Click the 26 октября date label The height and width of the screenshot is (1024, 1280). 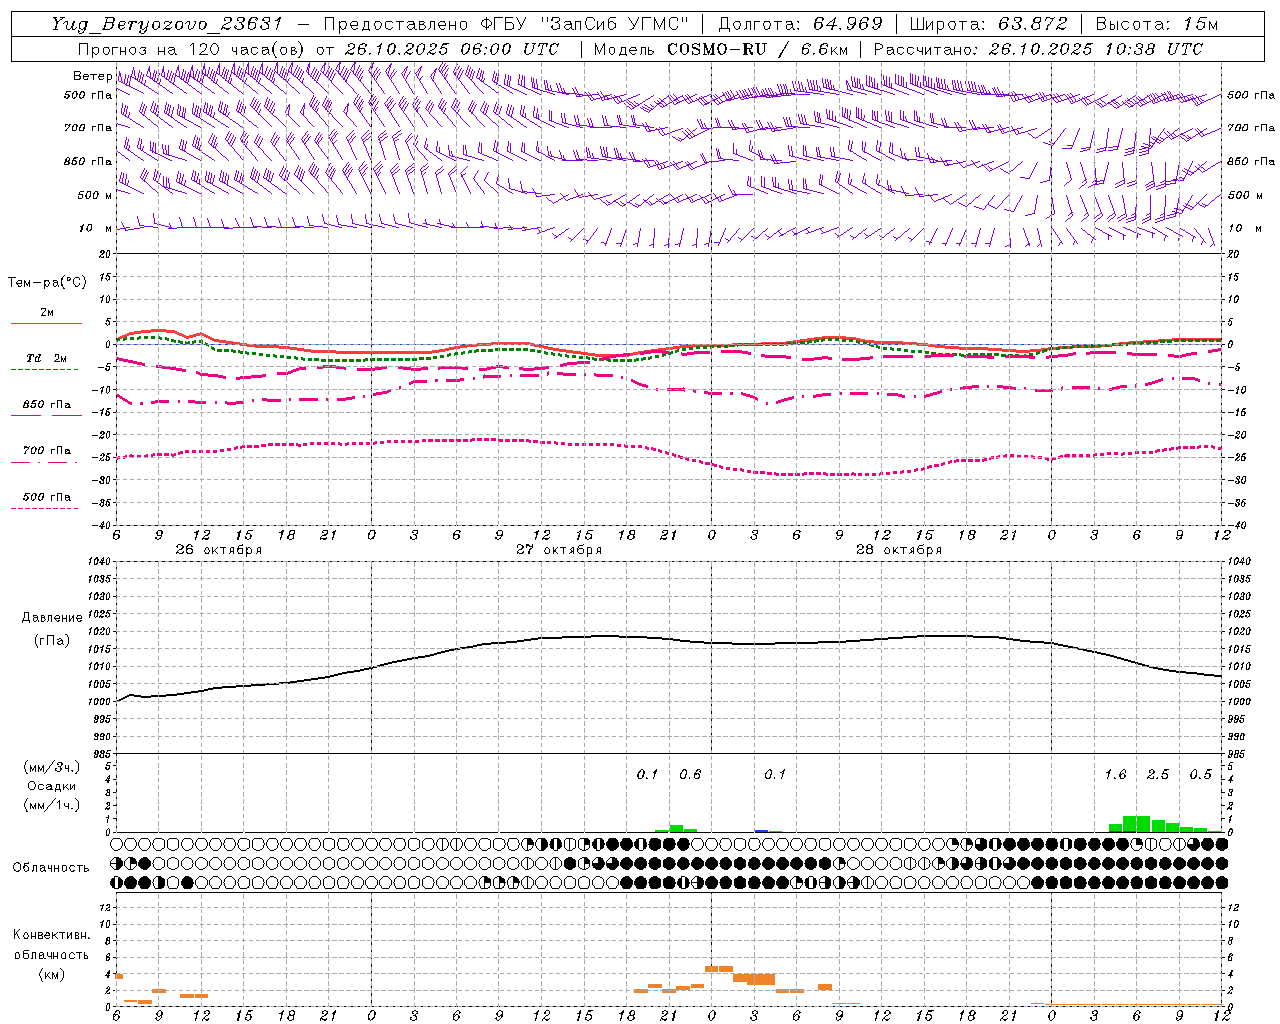(x=219, y=550)
